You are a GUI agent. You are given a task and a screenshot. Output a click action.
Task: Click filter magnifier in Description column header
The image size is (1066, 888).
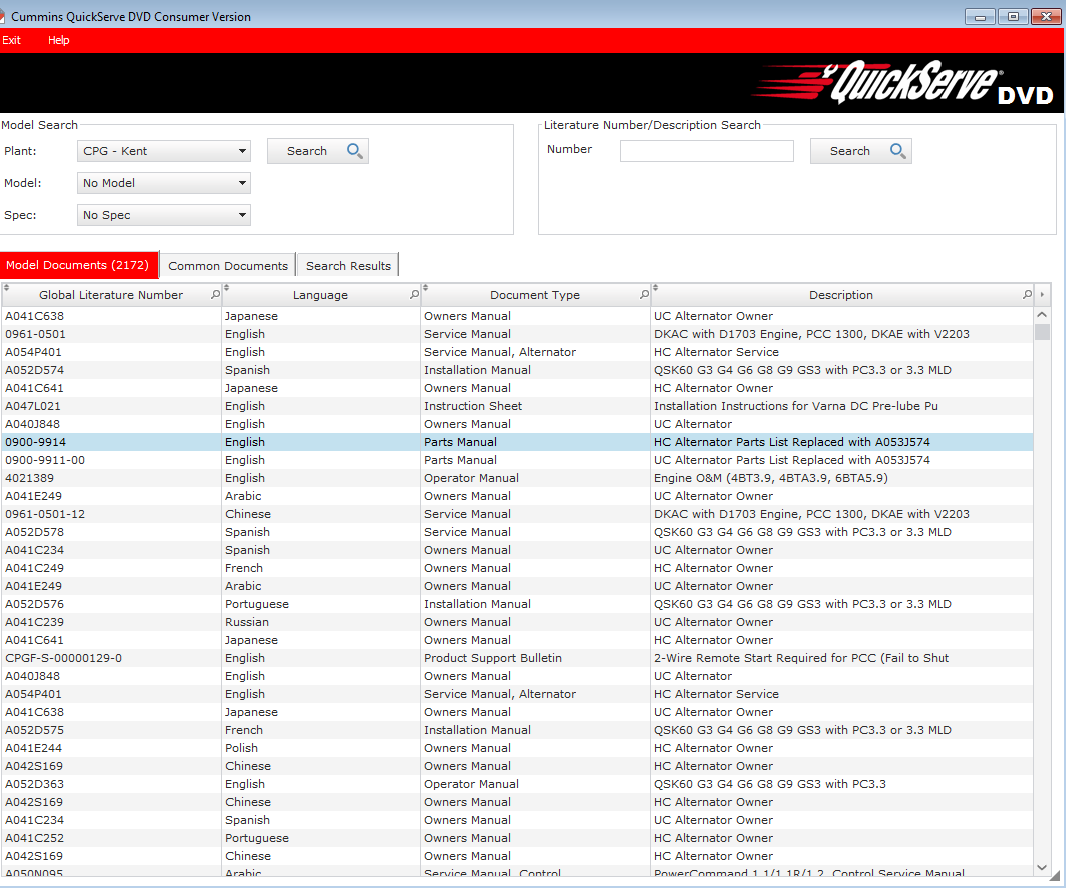1027,295
